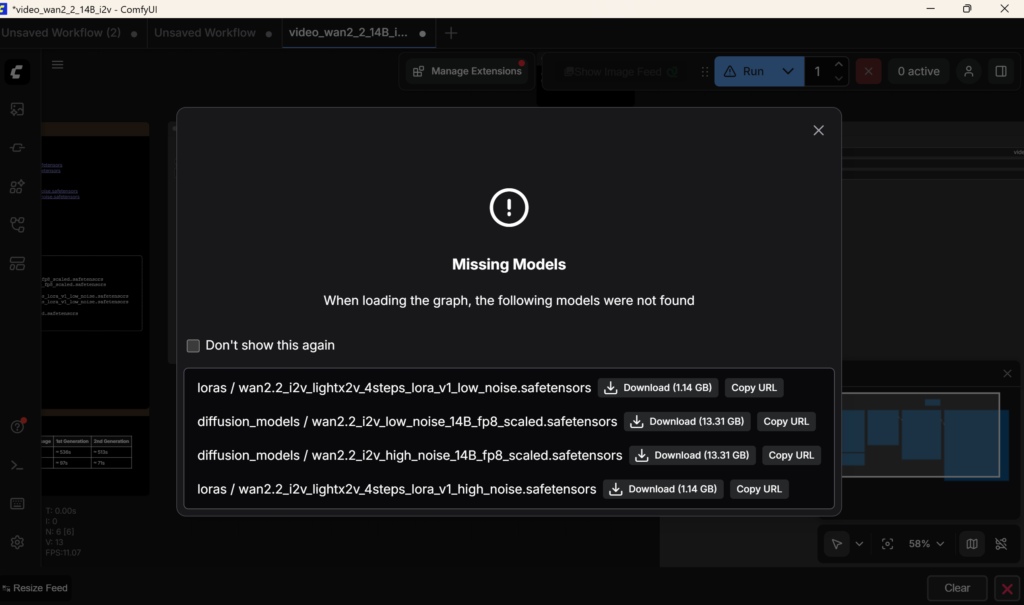Viewport: 1024px width, 605px height.
Task: Download wan2.2_i2v_low_noise_14B_fp8_scaled.safetensors
Action: click(687, 421)
